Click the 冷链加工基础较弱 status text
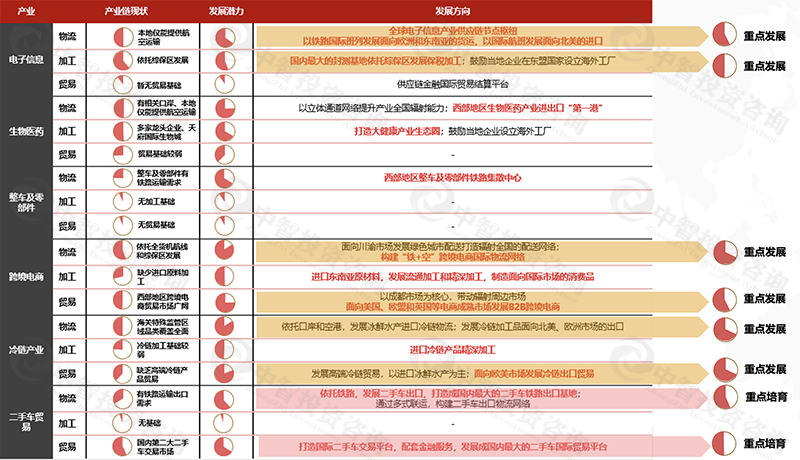This screenshot has height=460, width=800. tap(162, 349)
